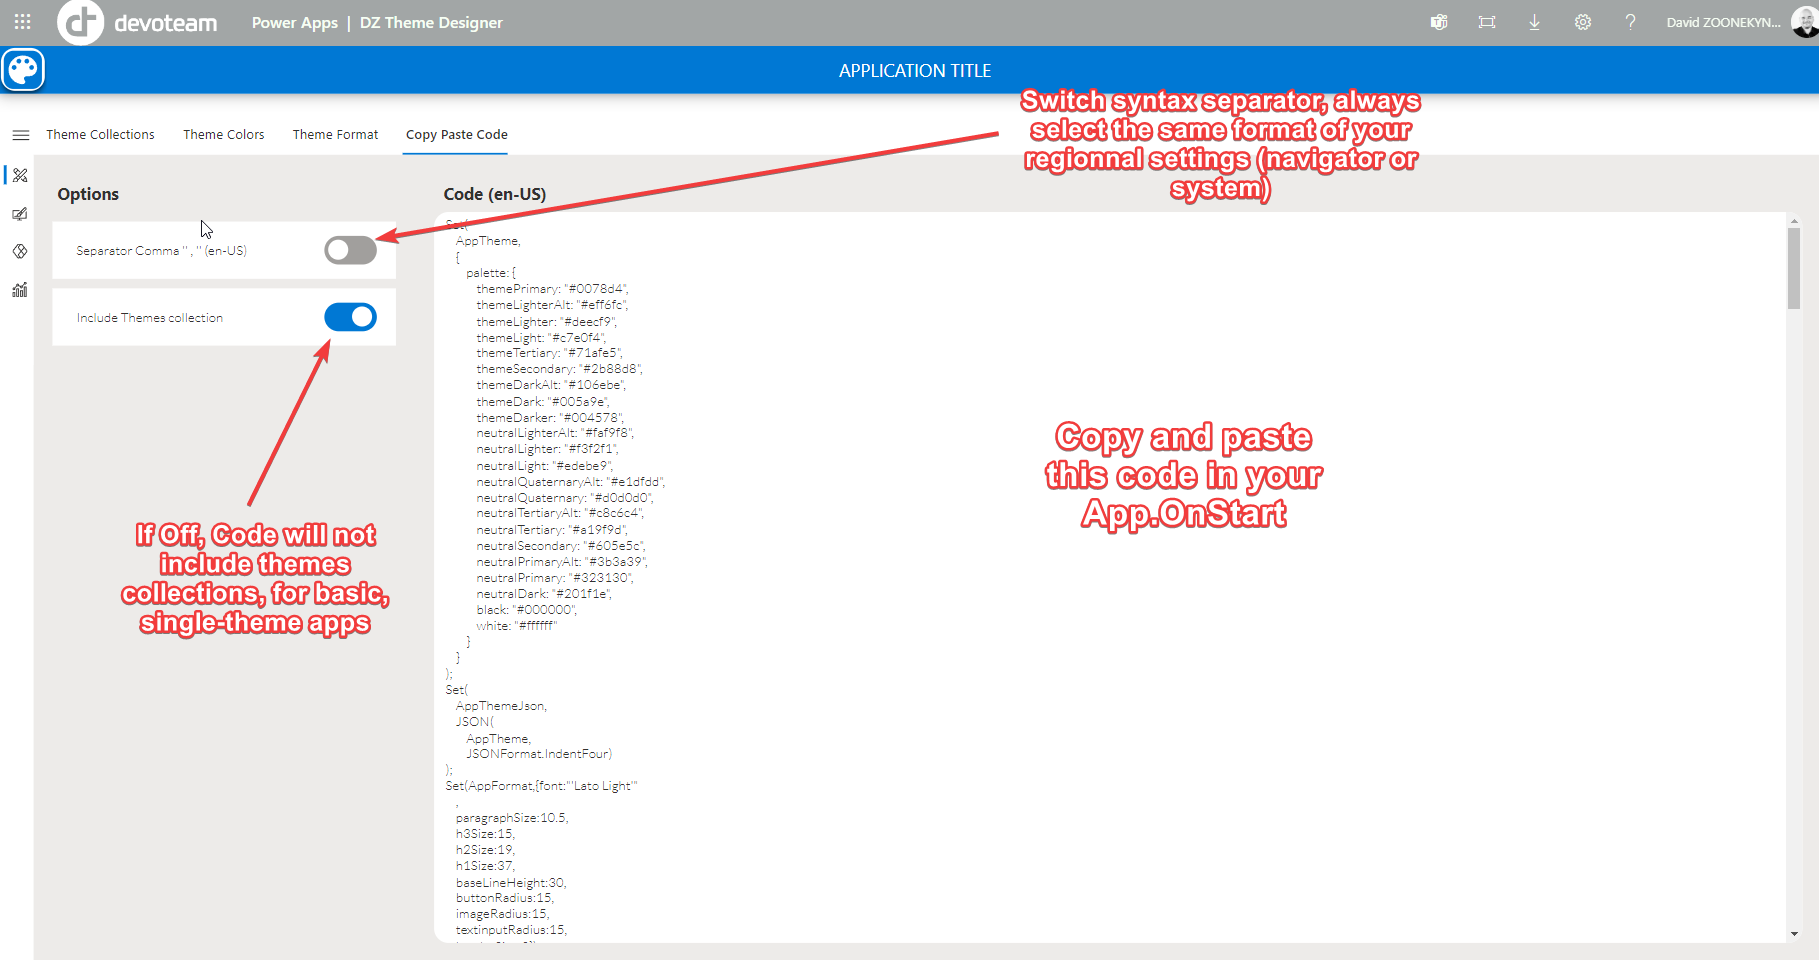Select the Theme Collections tab
This screenshot has height=960, width=1819.
[100, 134]
